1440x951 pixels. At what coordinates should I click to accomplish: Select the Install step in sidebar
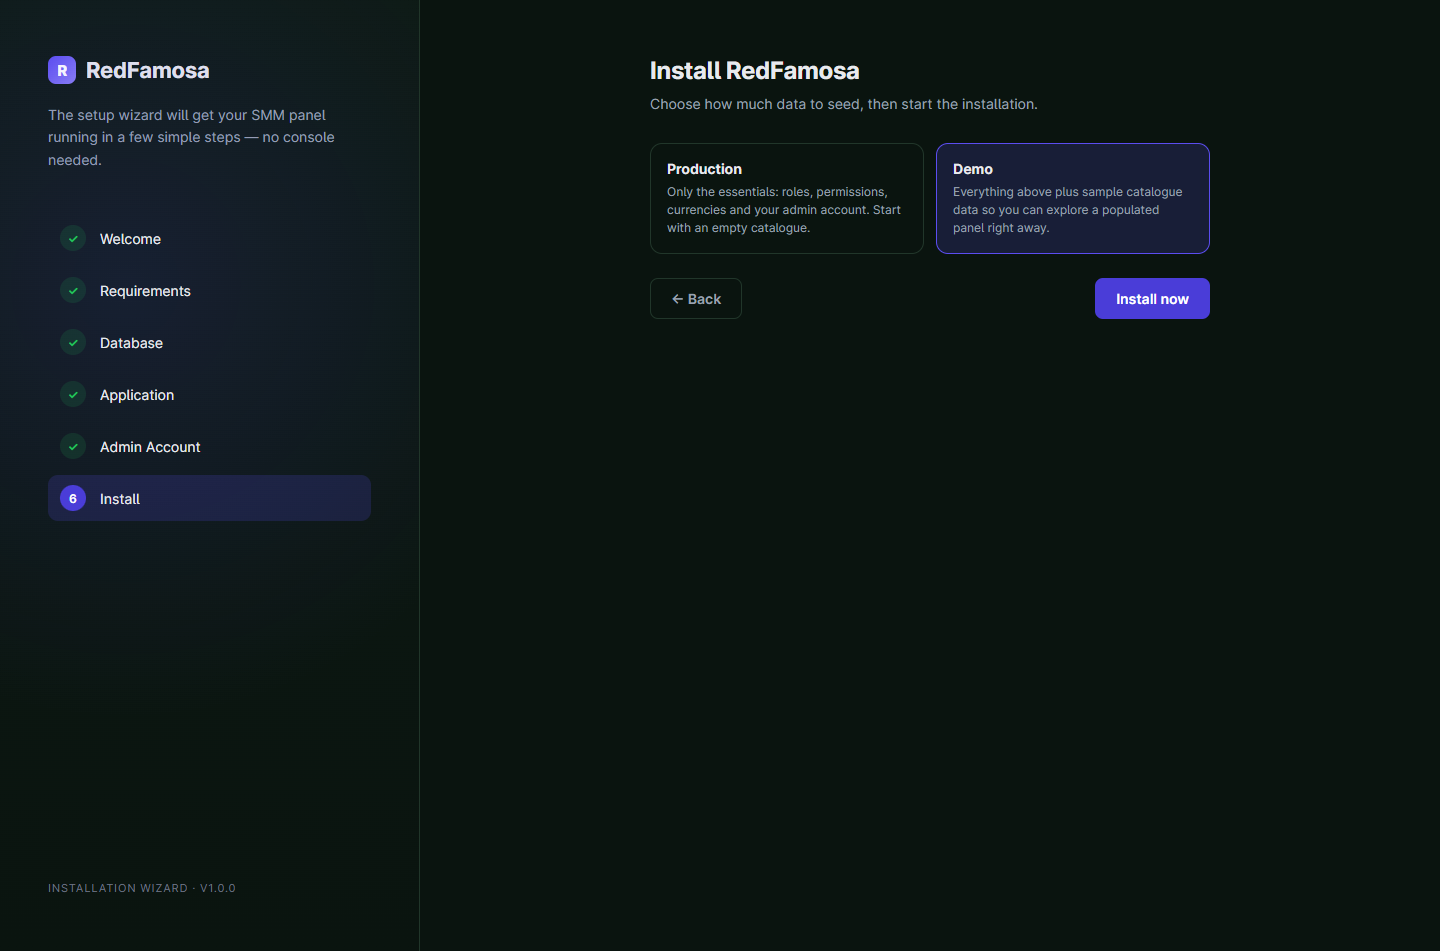[x=209, y=498]
